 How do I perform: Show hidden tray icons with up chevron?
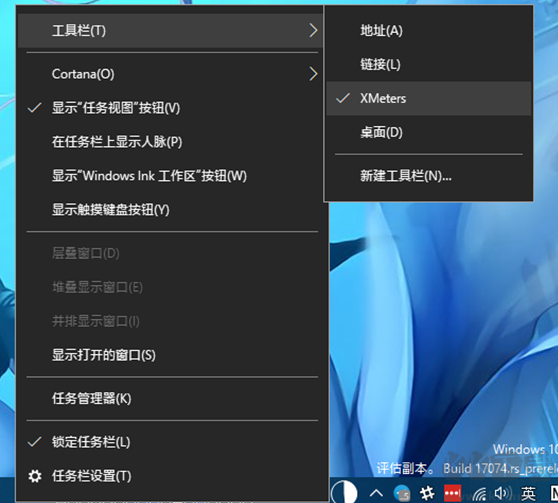[x=376, y=493]
